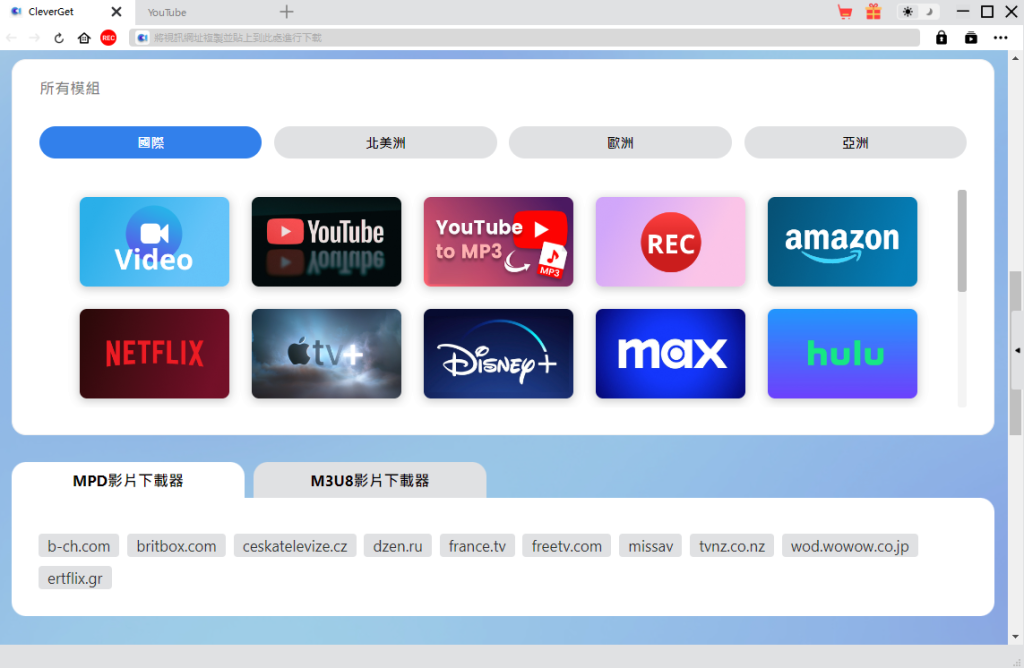
Task: Open the gift box icon
Action: pos(873,12)
